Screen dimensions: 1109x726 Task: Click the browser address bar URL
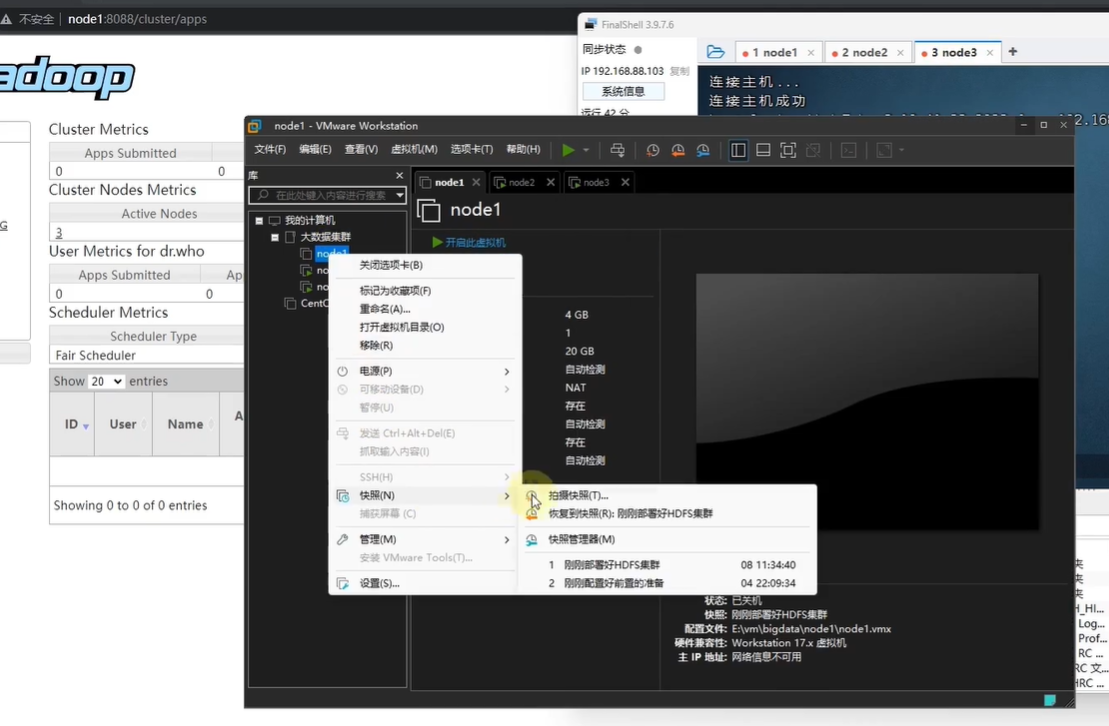137,19
